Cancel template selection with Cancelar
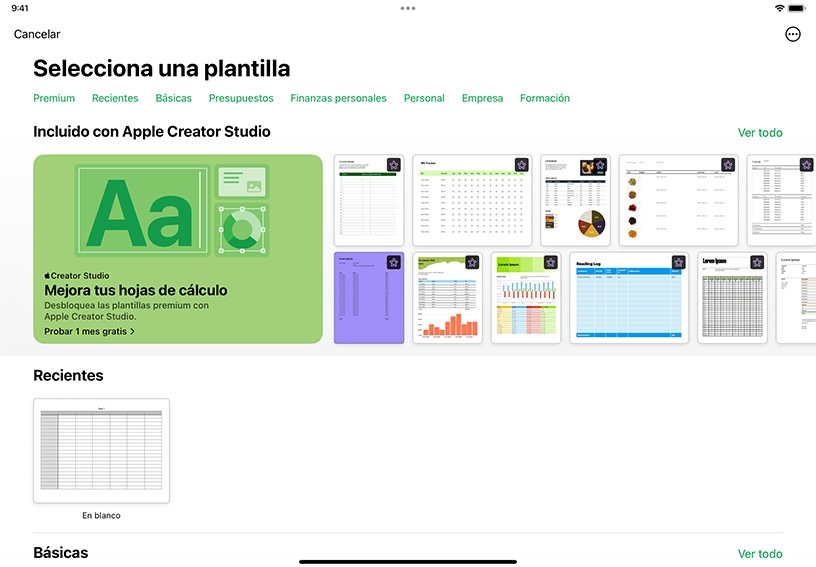The width and height of the screenshot is (816, 567). (37, 34)
